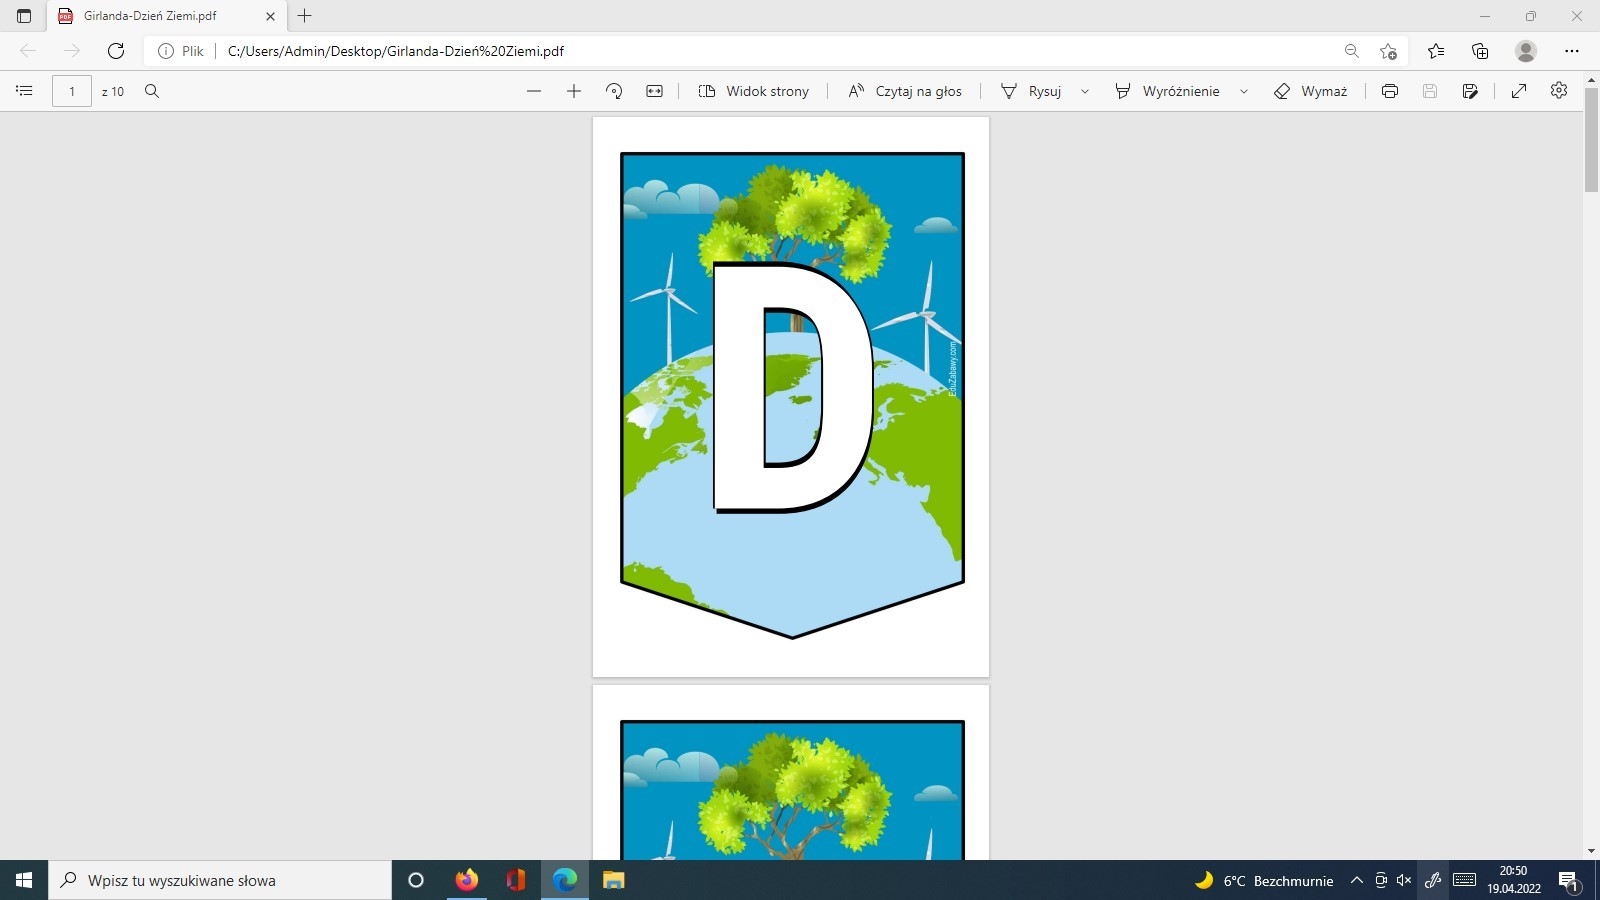Zoom out with the minus button
Image resolution: width=1600 pixels, height=900 pixels.
(x=534, y=91)
